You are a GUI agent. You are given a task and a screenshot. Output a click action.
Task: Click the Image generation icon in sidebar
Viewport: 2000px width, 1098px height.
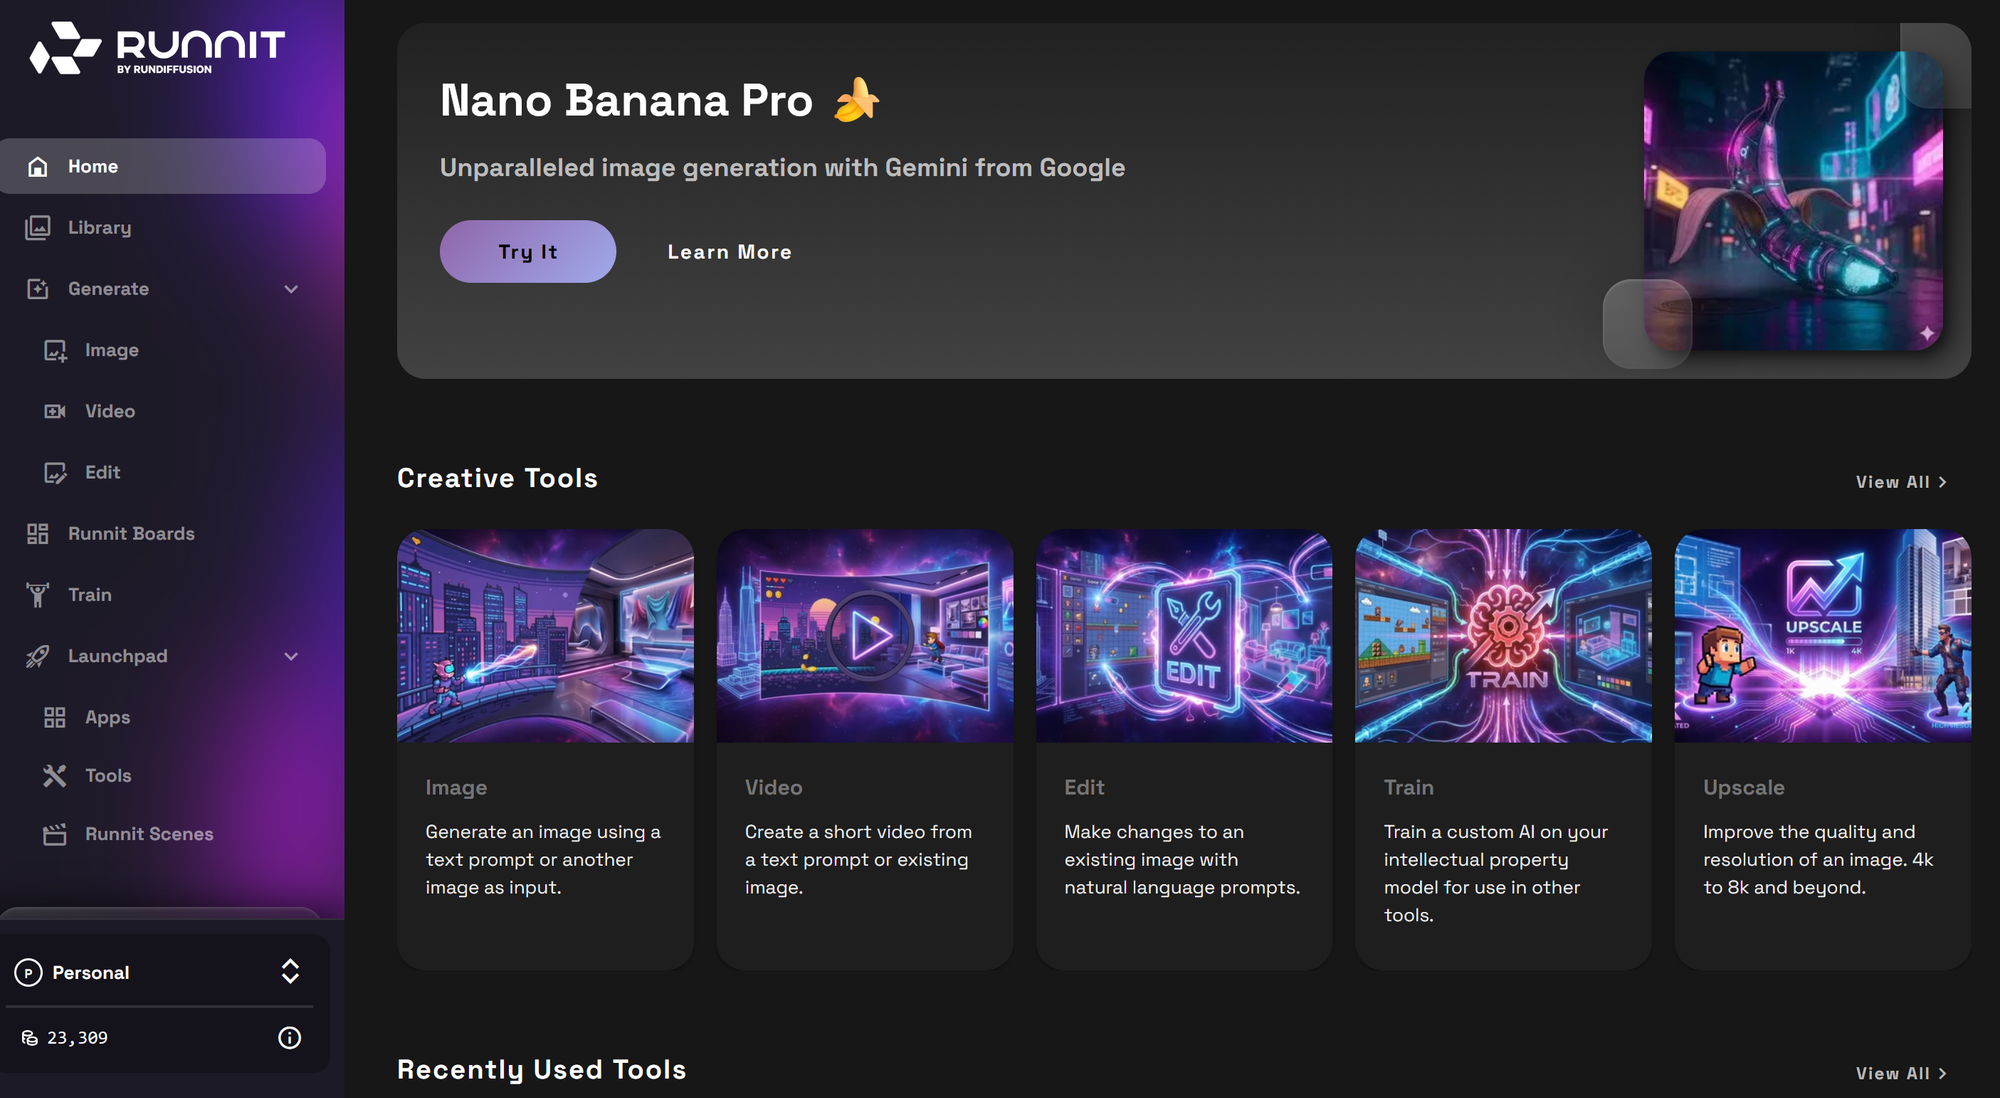(55, 351)
